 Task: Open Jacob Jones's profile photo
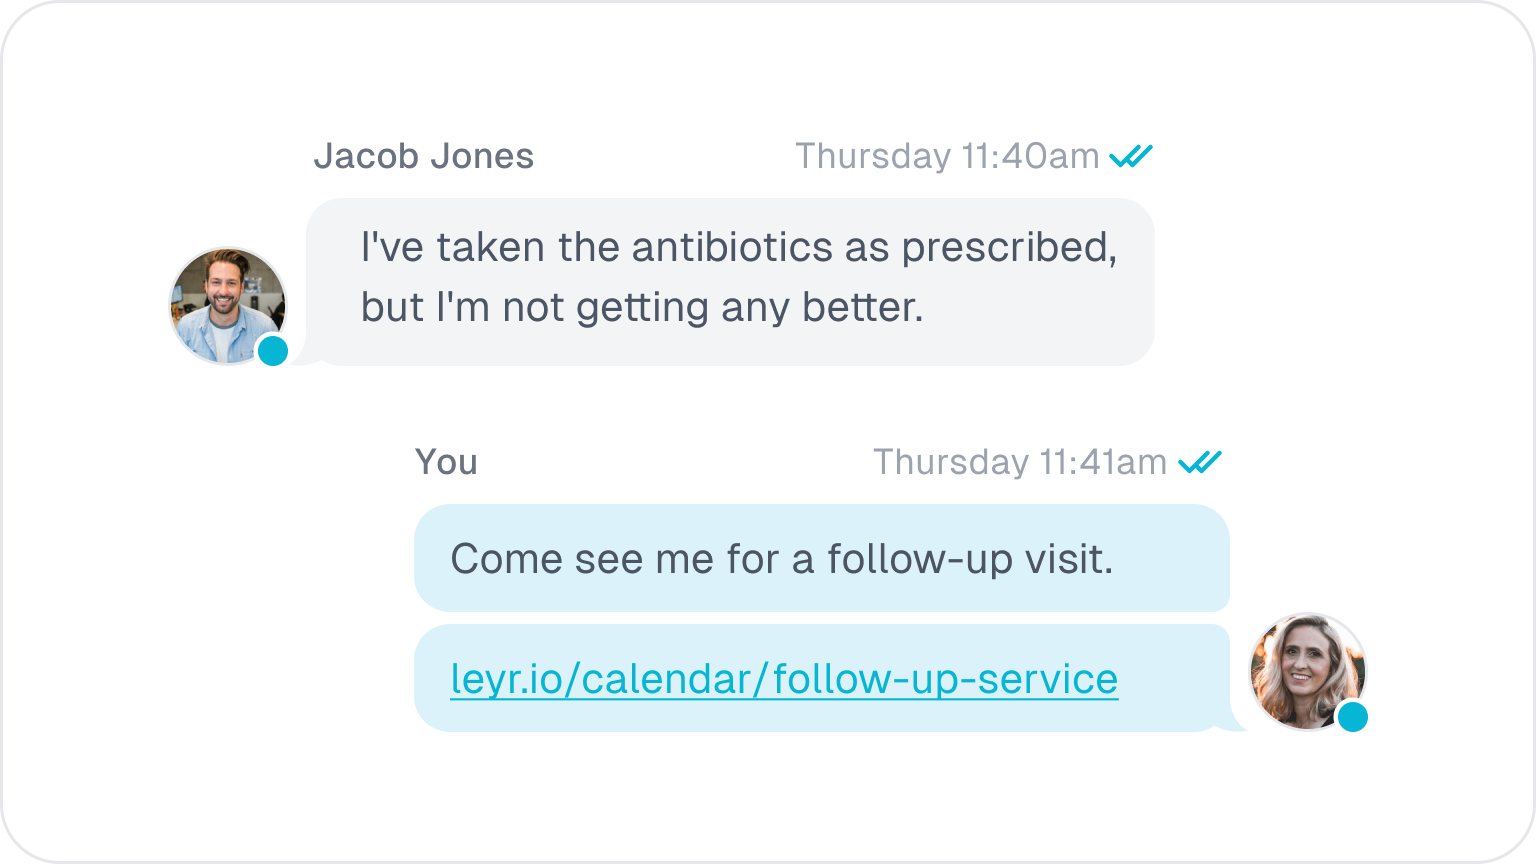[227, 304]
